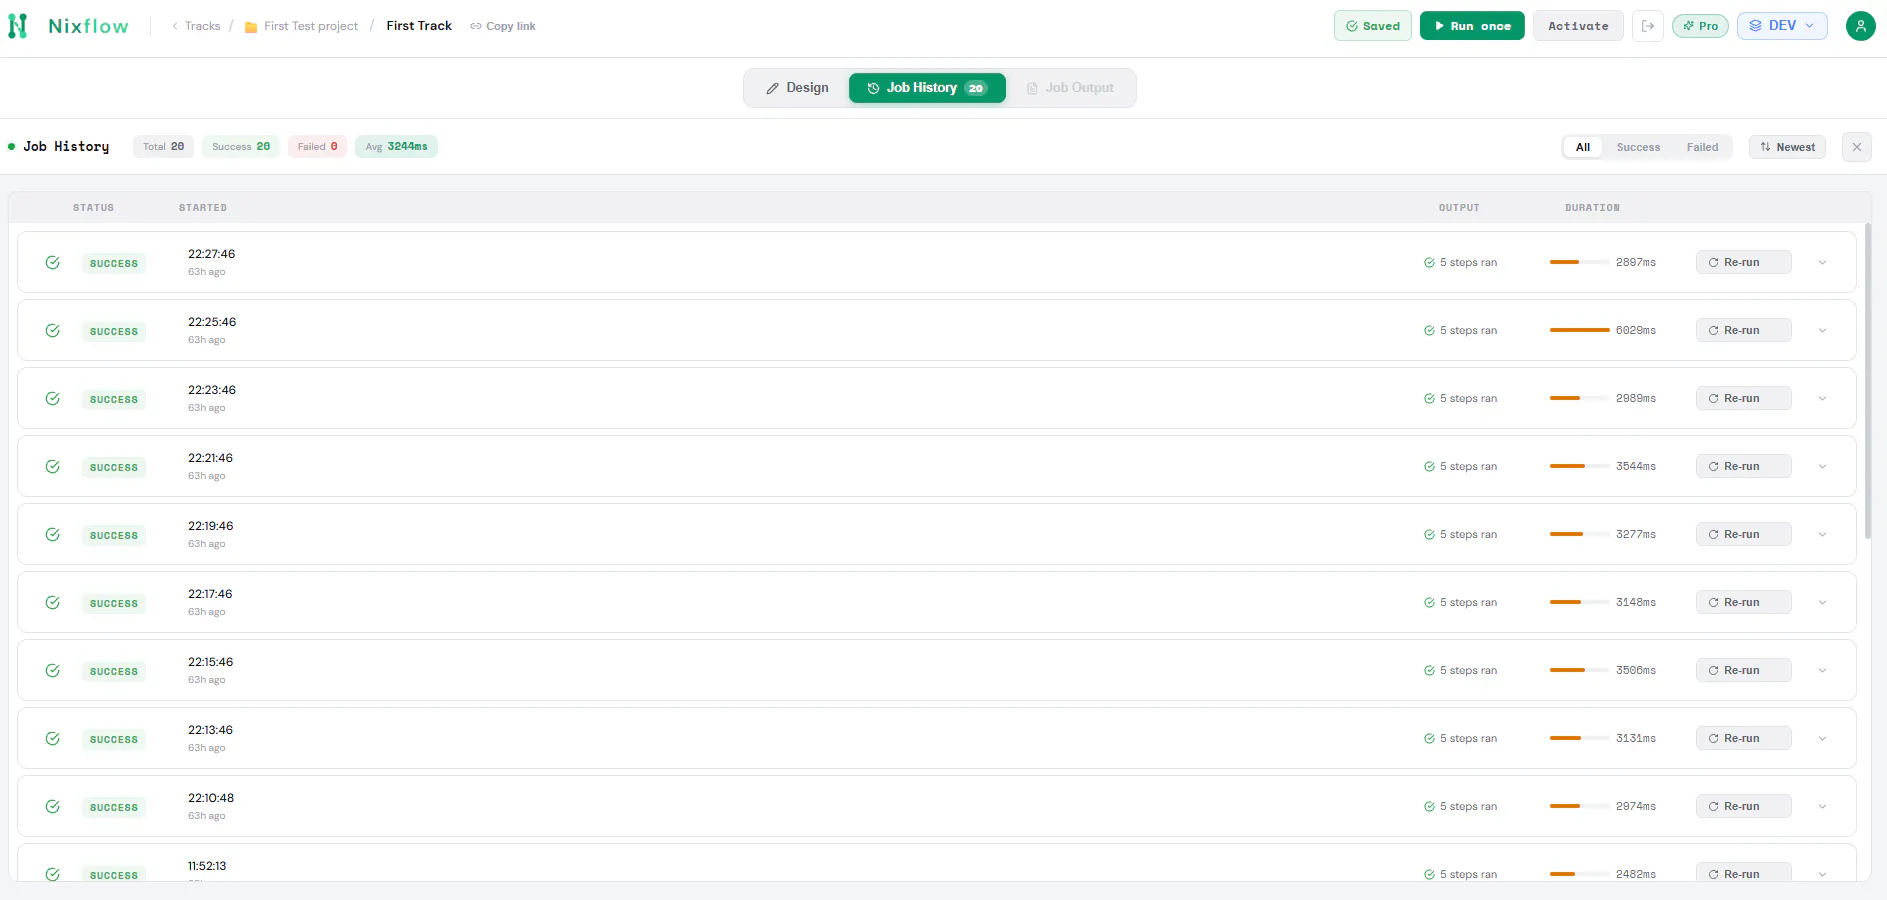Filter jobs by Success
The width and height of the screenshot is (1887, 900).
[x=1638, y=147]
